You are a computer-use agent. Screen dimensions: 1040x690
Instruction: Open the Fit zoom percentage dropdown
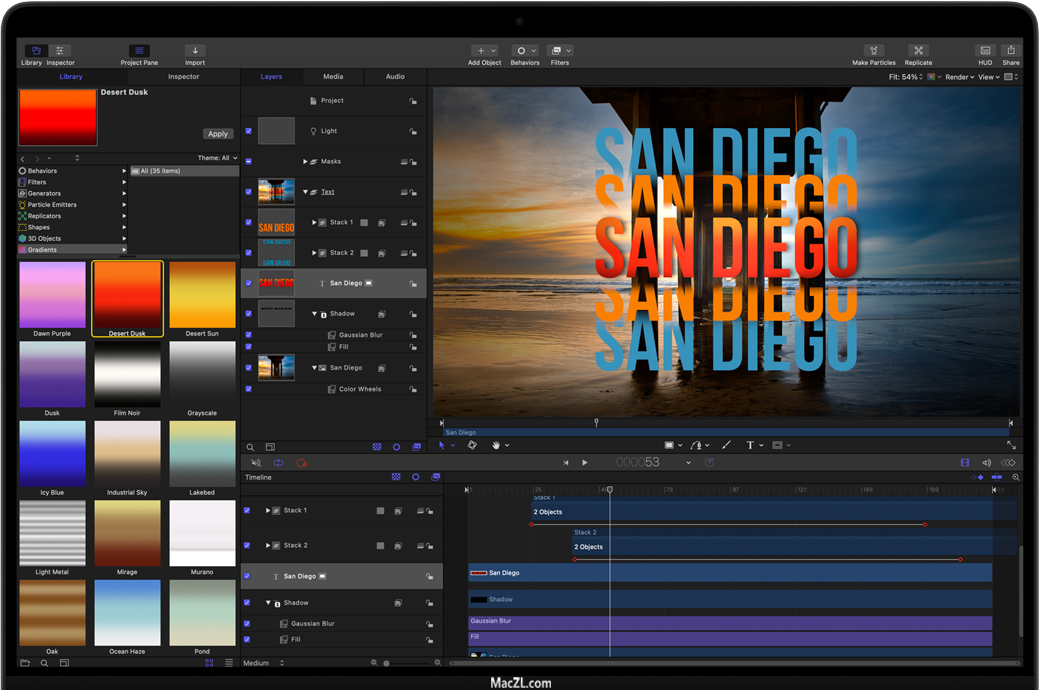[x=905, y=77]
